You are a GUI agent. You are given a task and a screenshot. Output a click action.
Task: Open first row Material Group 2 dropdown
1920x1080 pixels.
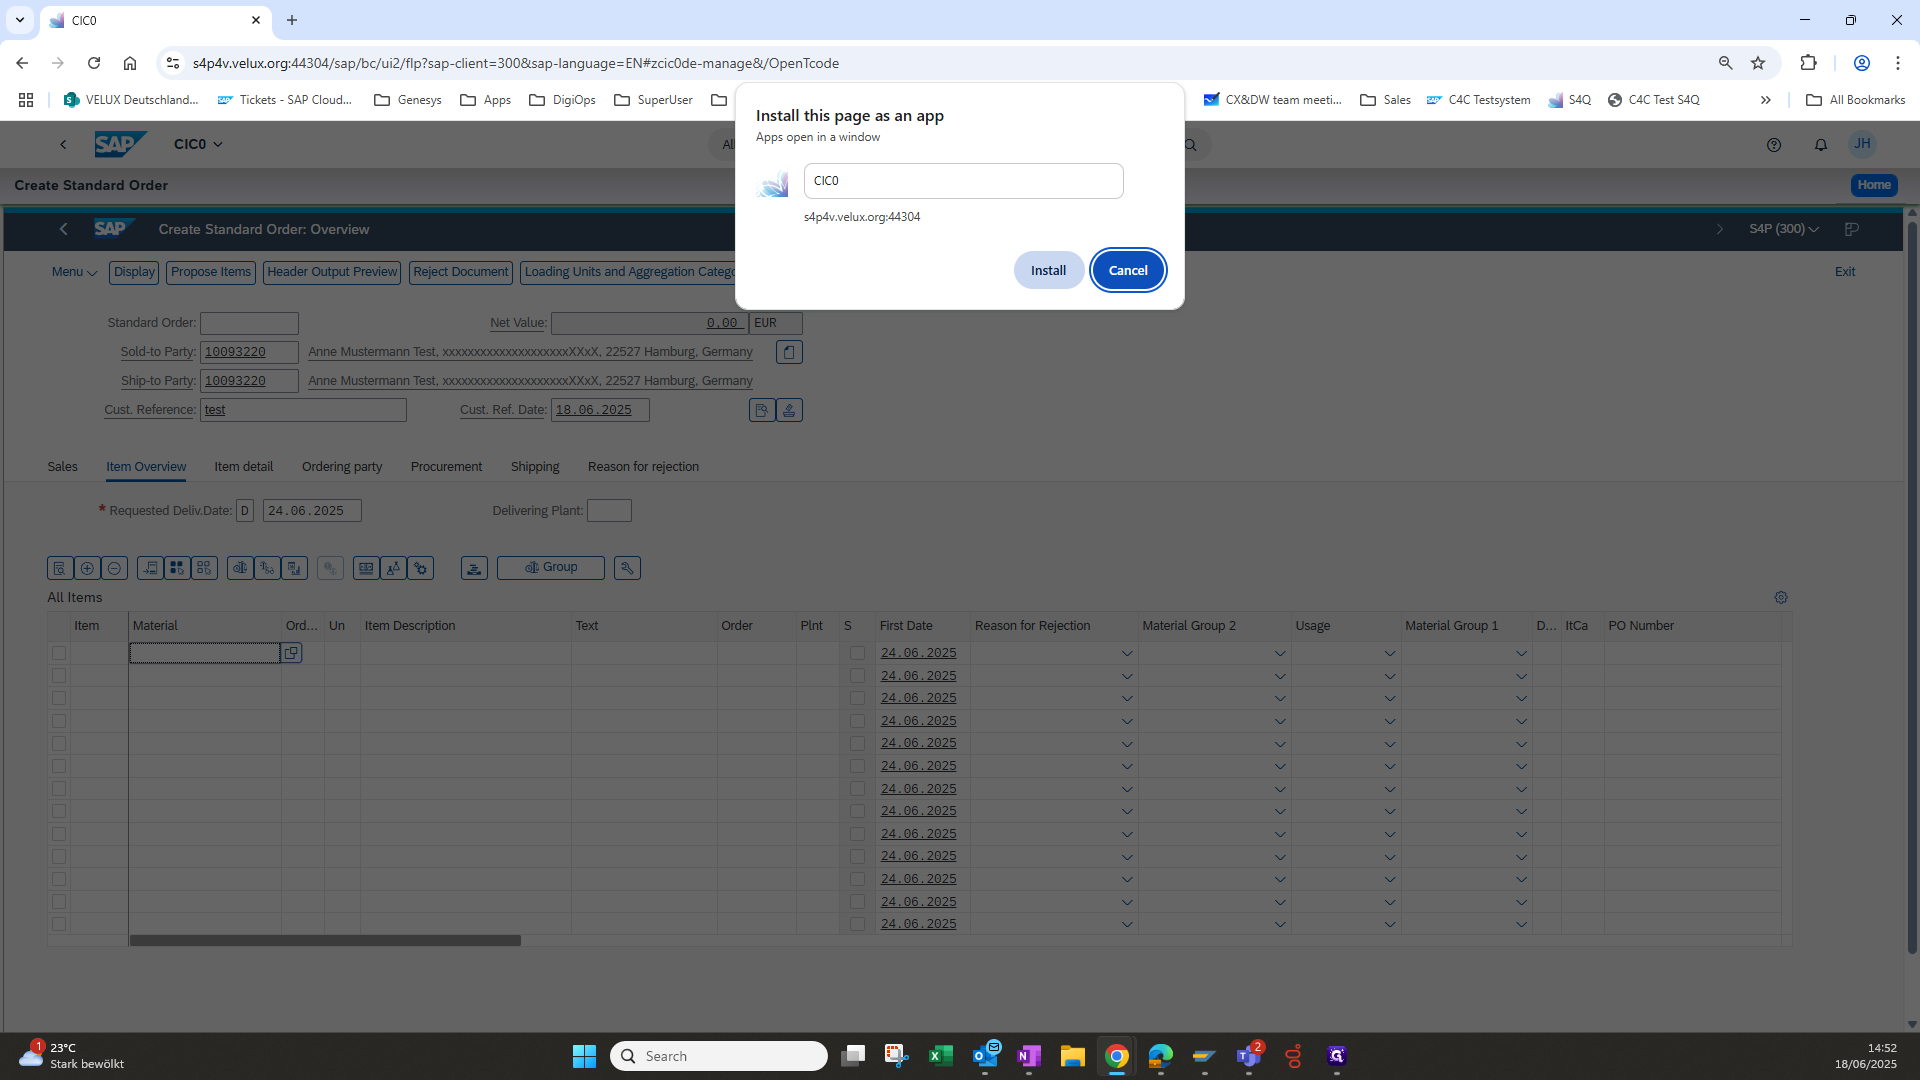[x=1280, y=654]
